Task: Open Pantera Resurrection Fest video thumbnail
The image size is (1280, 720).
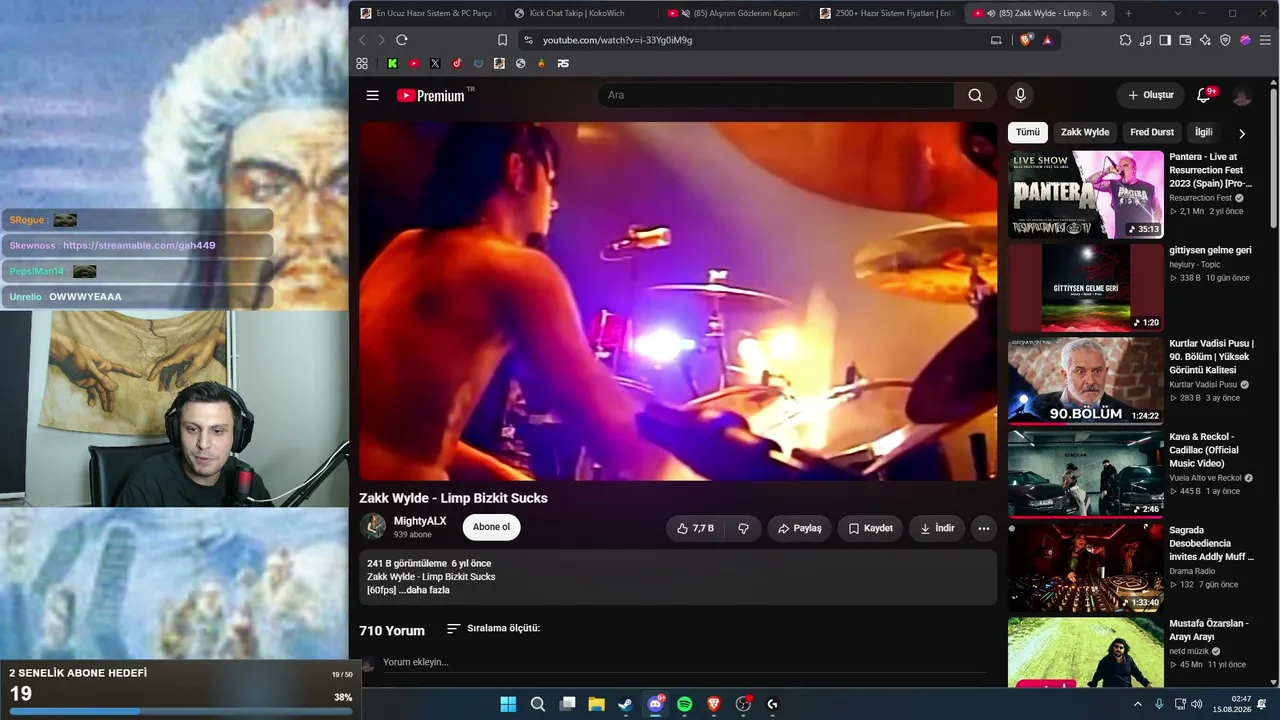Action: (x=1086, y=195)
